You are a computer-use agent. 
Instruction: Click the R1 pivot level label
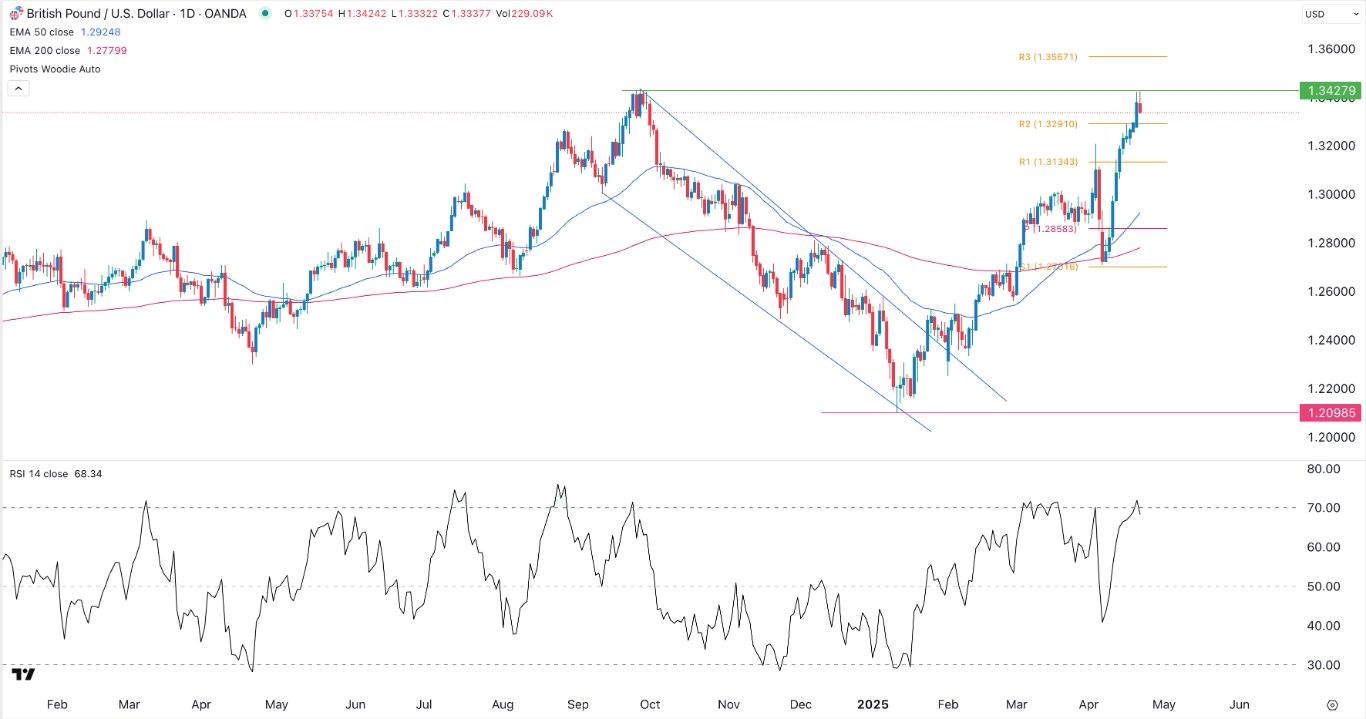(1047, 162)
